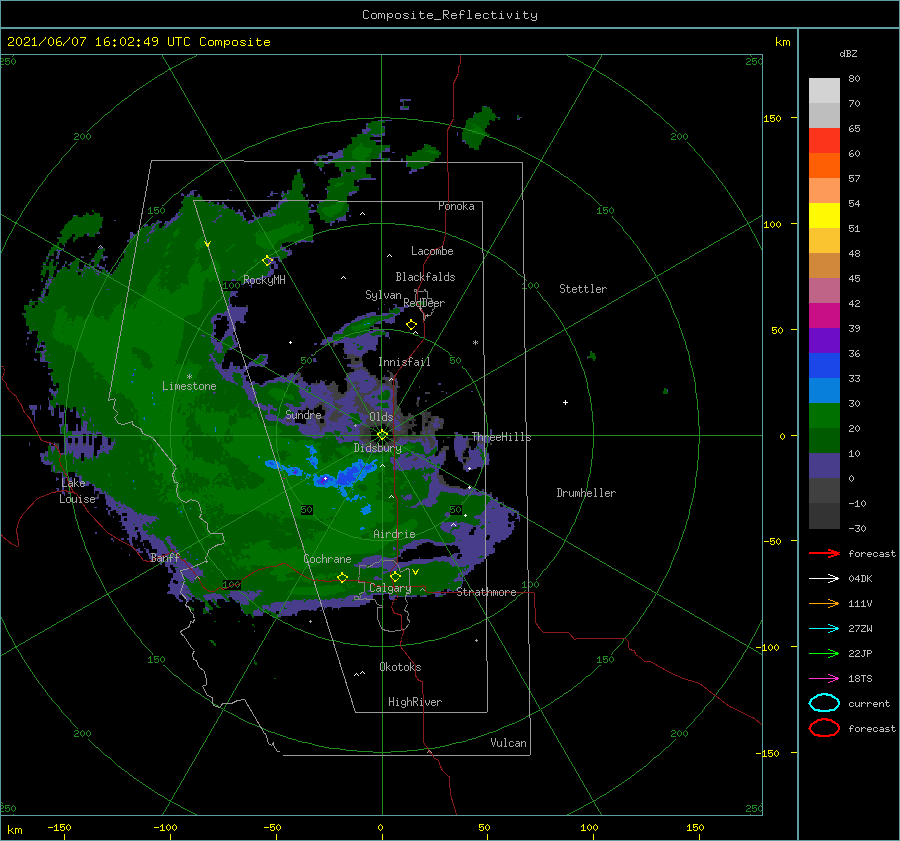Click the Limestone label
The height and width of the screenshot is (841, 900).
point(189,386)
